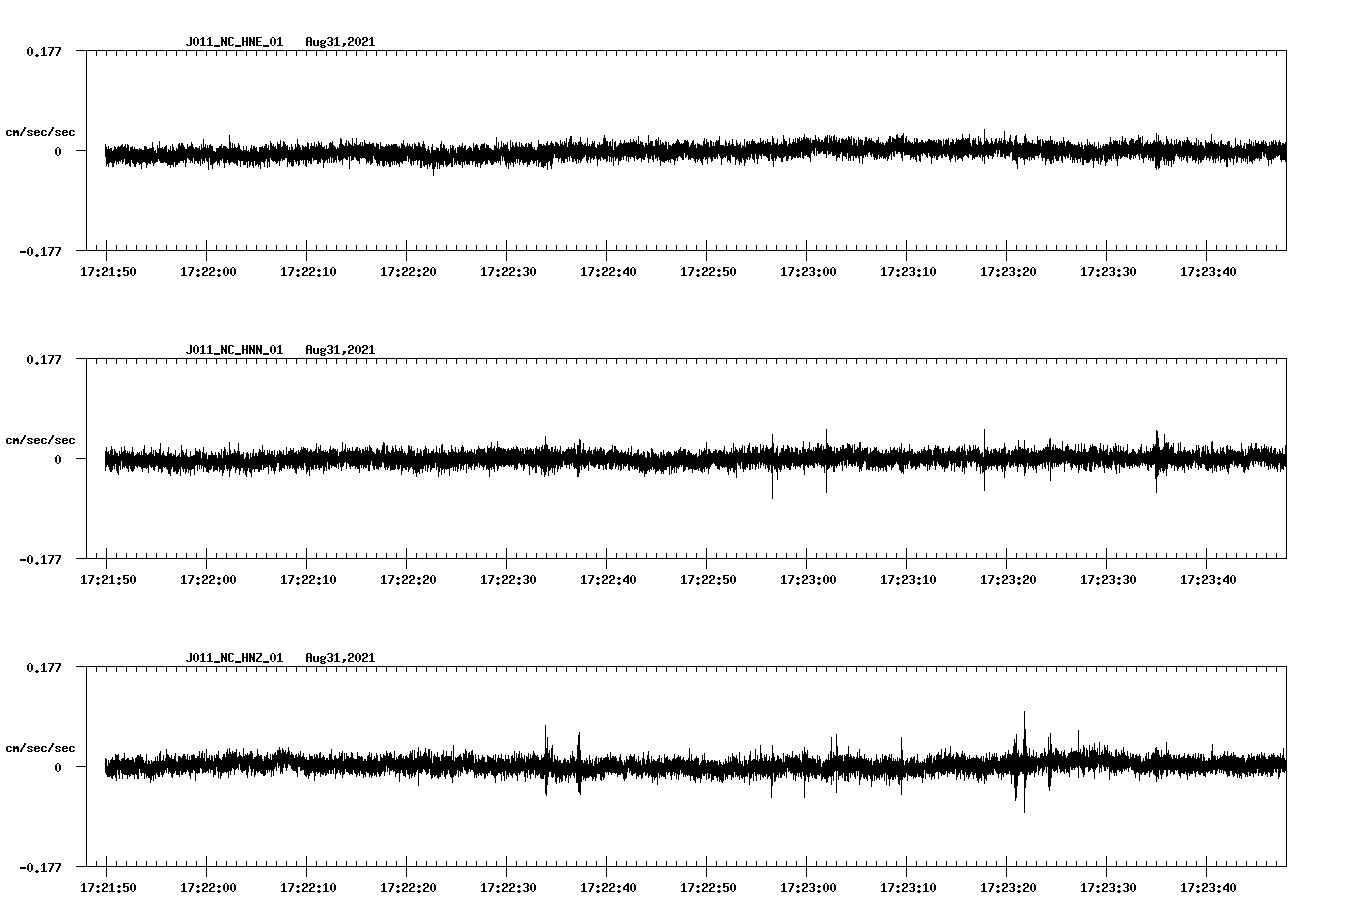The width and height of the screenshot is (1358, 924).
Task: Click the 0.177 upper limit of HNE plot
Action: click(x=43, y=51)
